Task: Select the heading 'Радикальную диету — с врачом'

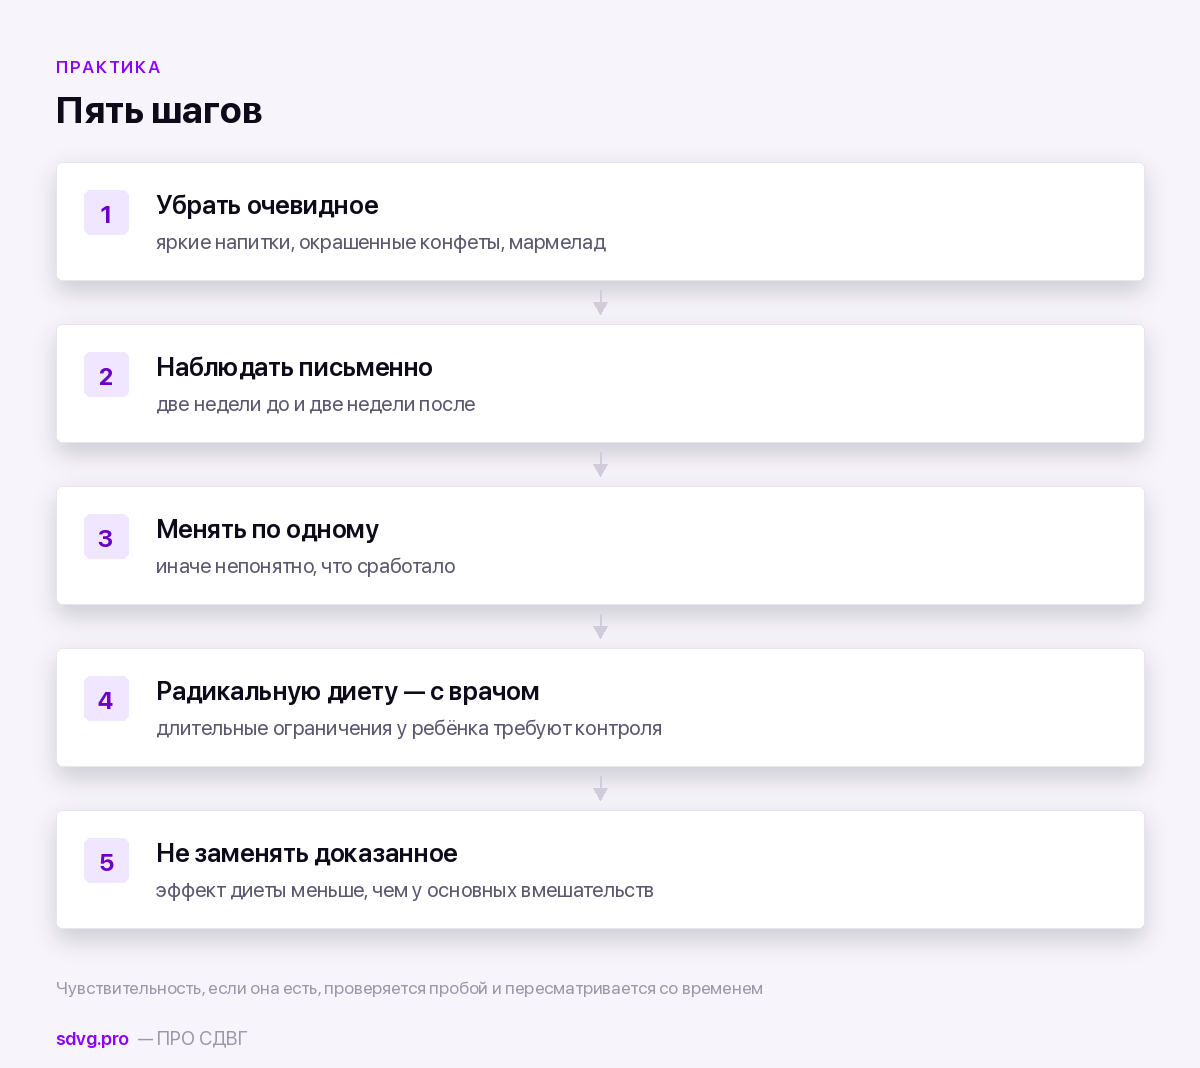Action: [x=348, y=691]
